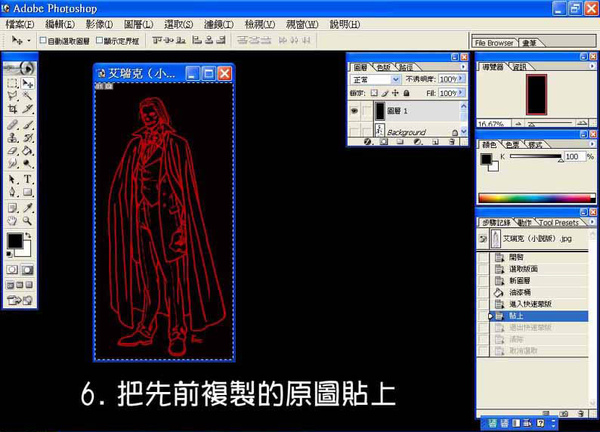This screenshot has width=600, height=432.
Task: Toggle lock image pixels brush icon
Action: pos(385,93)
